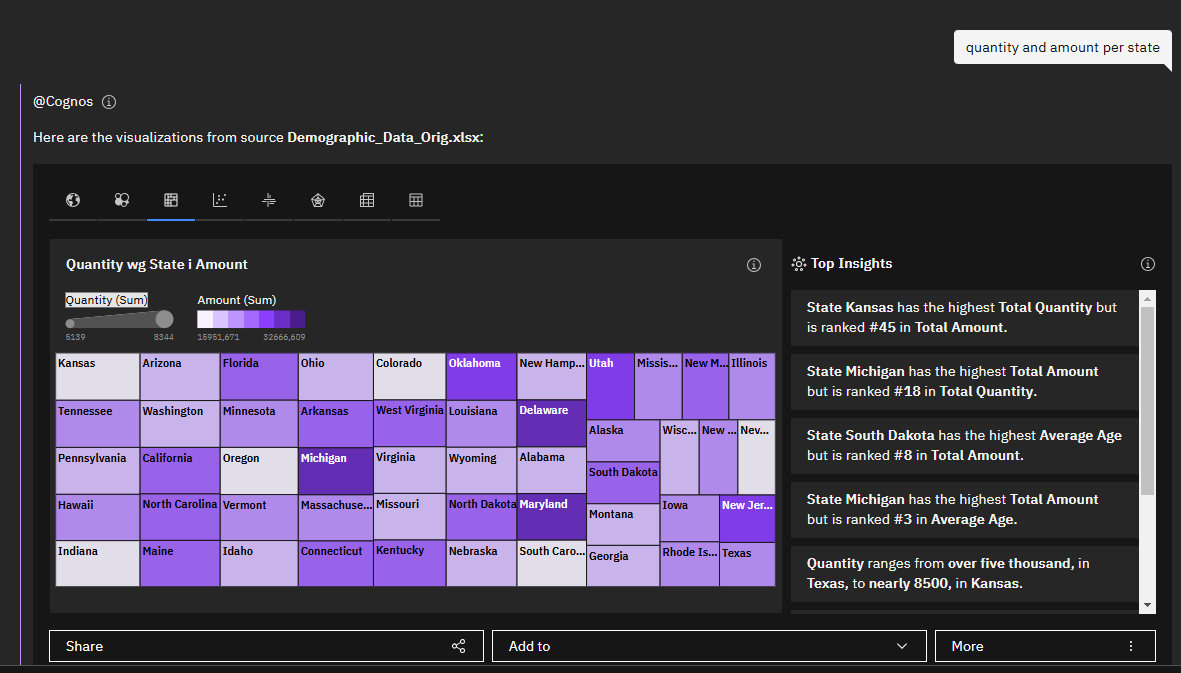Select the Georgia treemap tile
Viewport: 1181px width, 673px height.
[623, 566]
